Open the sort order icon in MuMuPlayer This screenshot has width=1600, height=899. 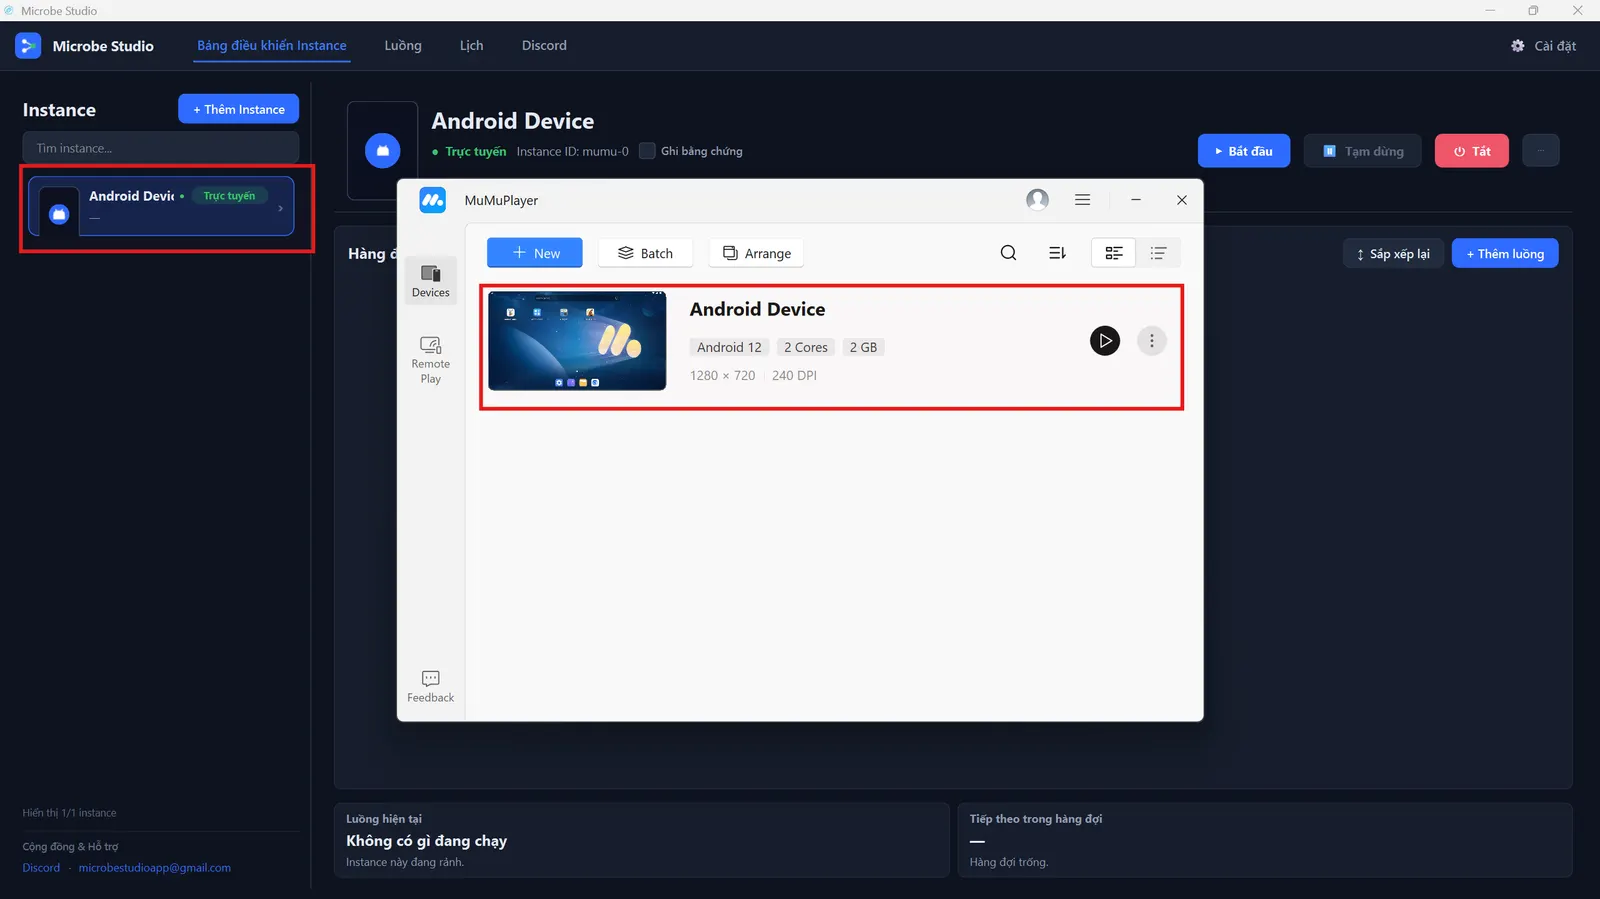point(1057,253)
